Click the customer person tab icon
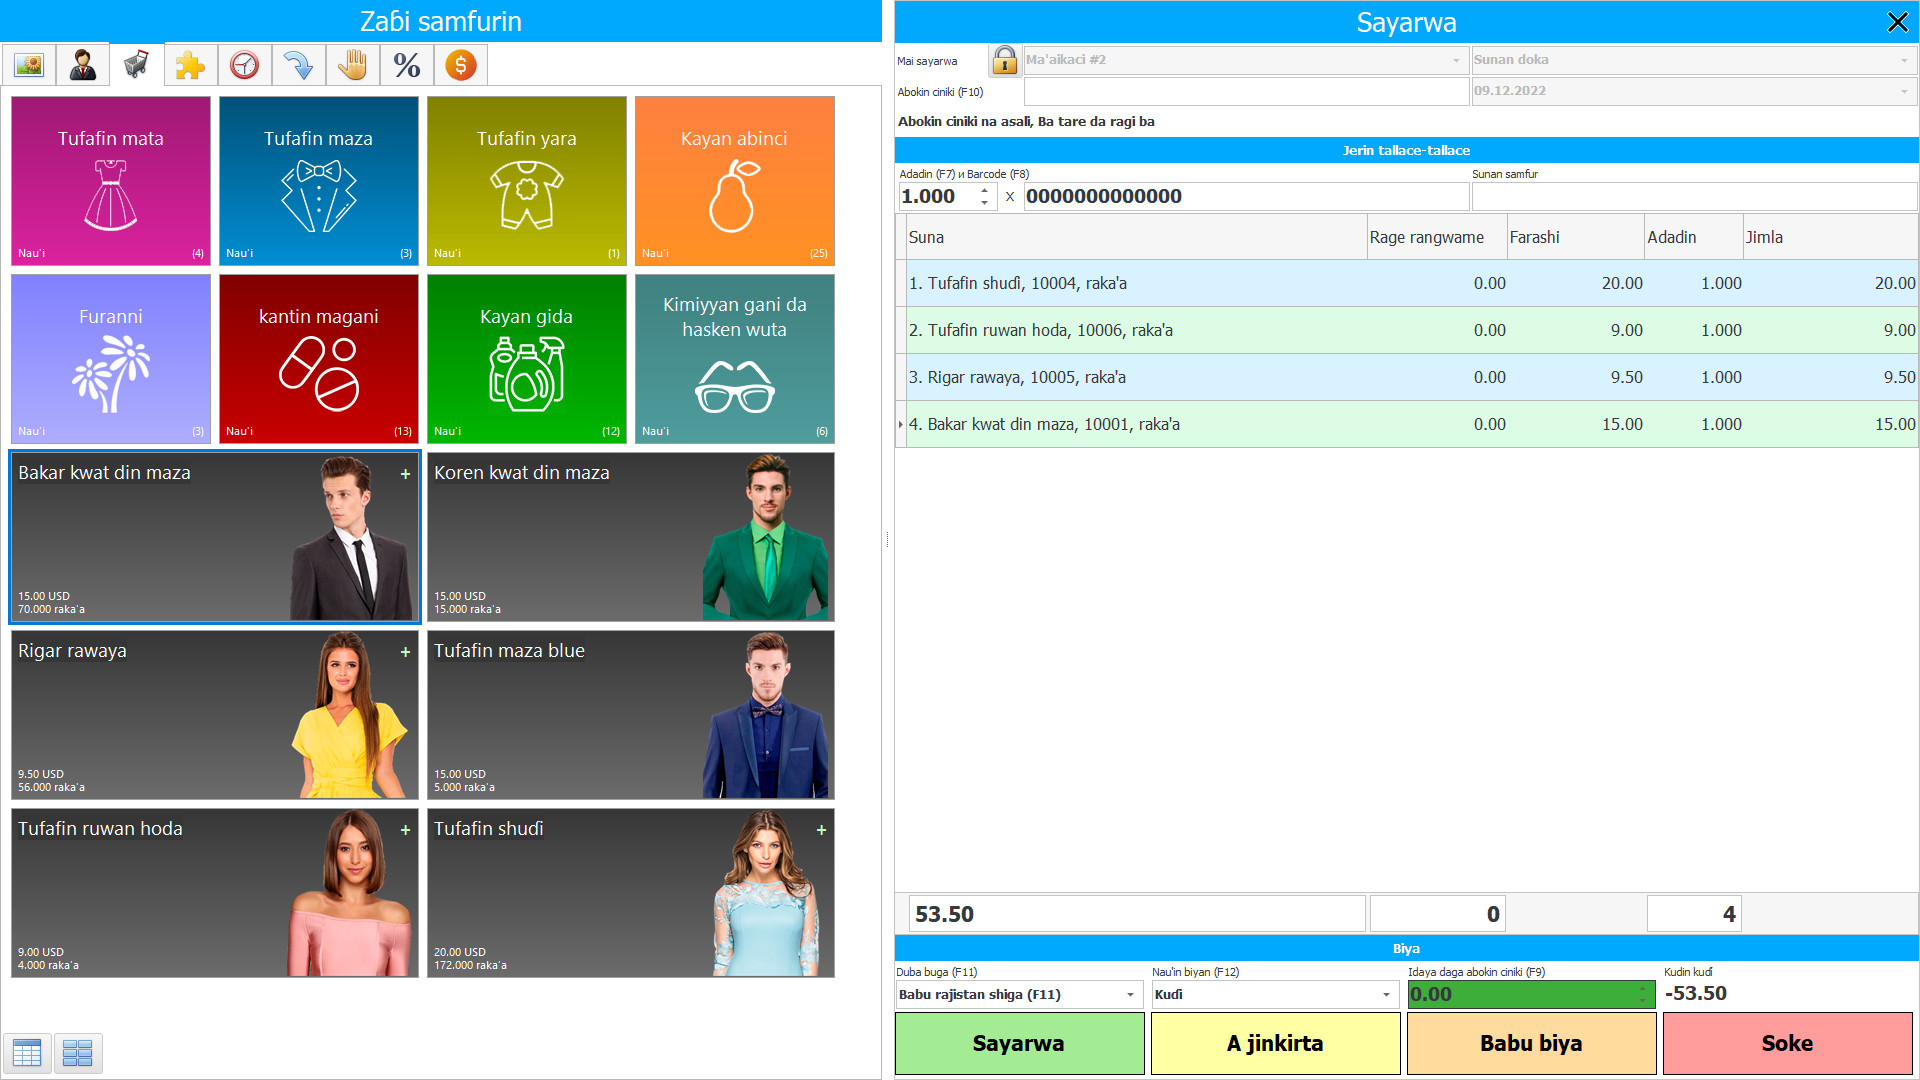Viewport: 1920px width, 1080px height. coord(83,66)
